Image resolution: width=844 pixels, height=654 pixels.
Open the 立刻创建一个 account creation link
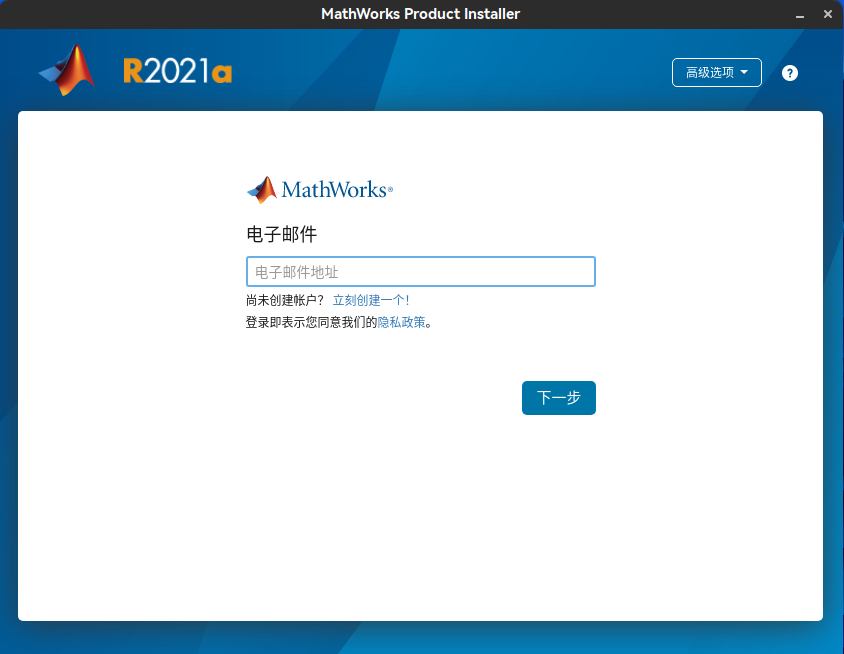coord(370,299)
